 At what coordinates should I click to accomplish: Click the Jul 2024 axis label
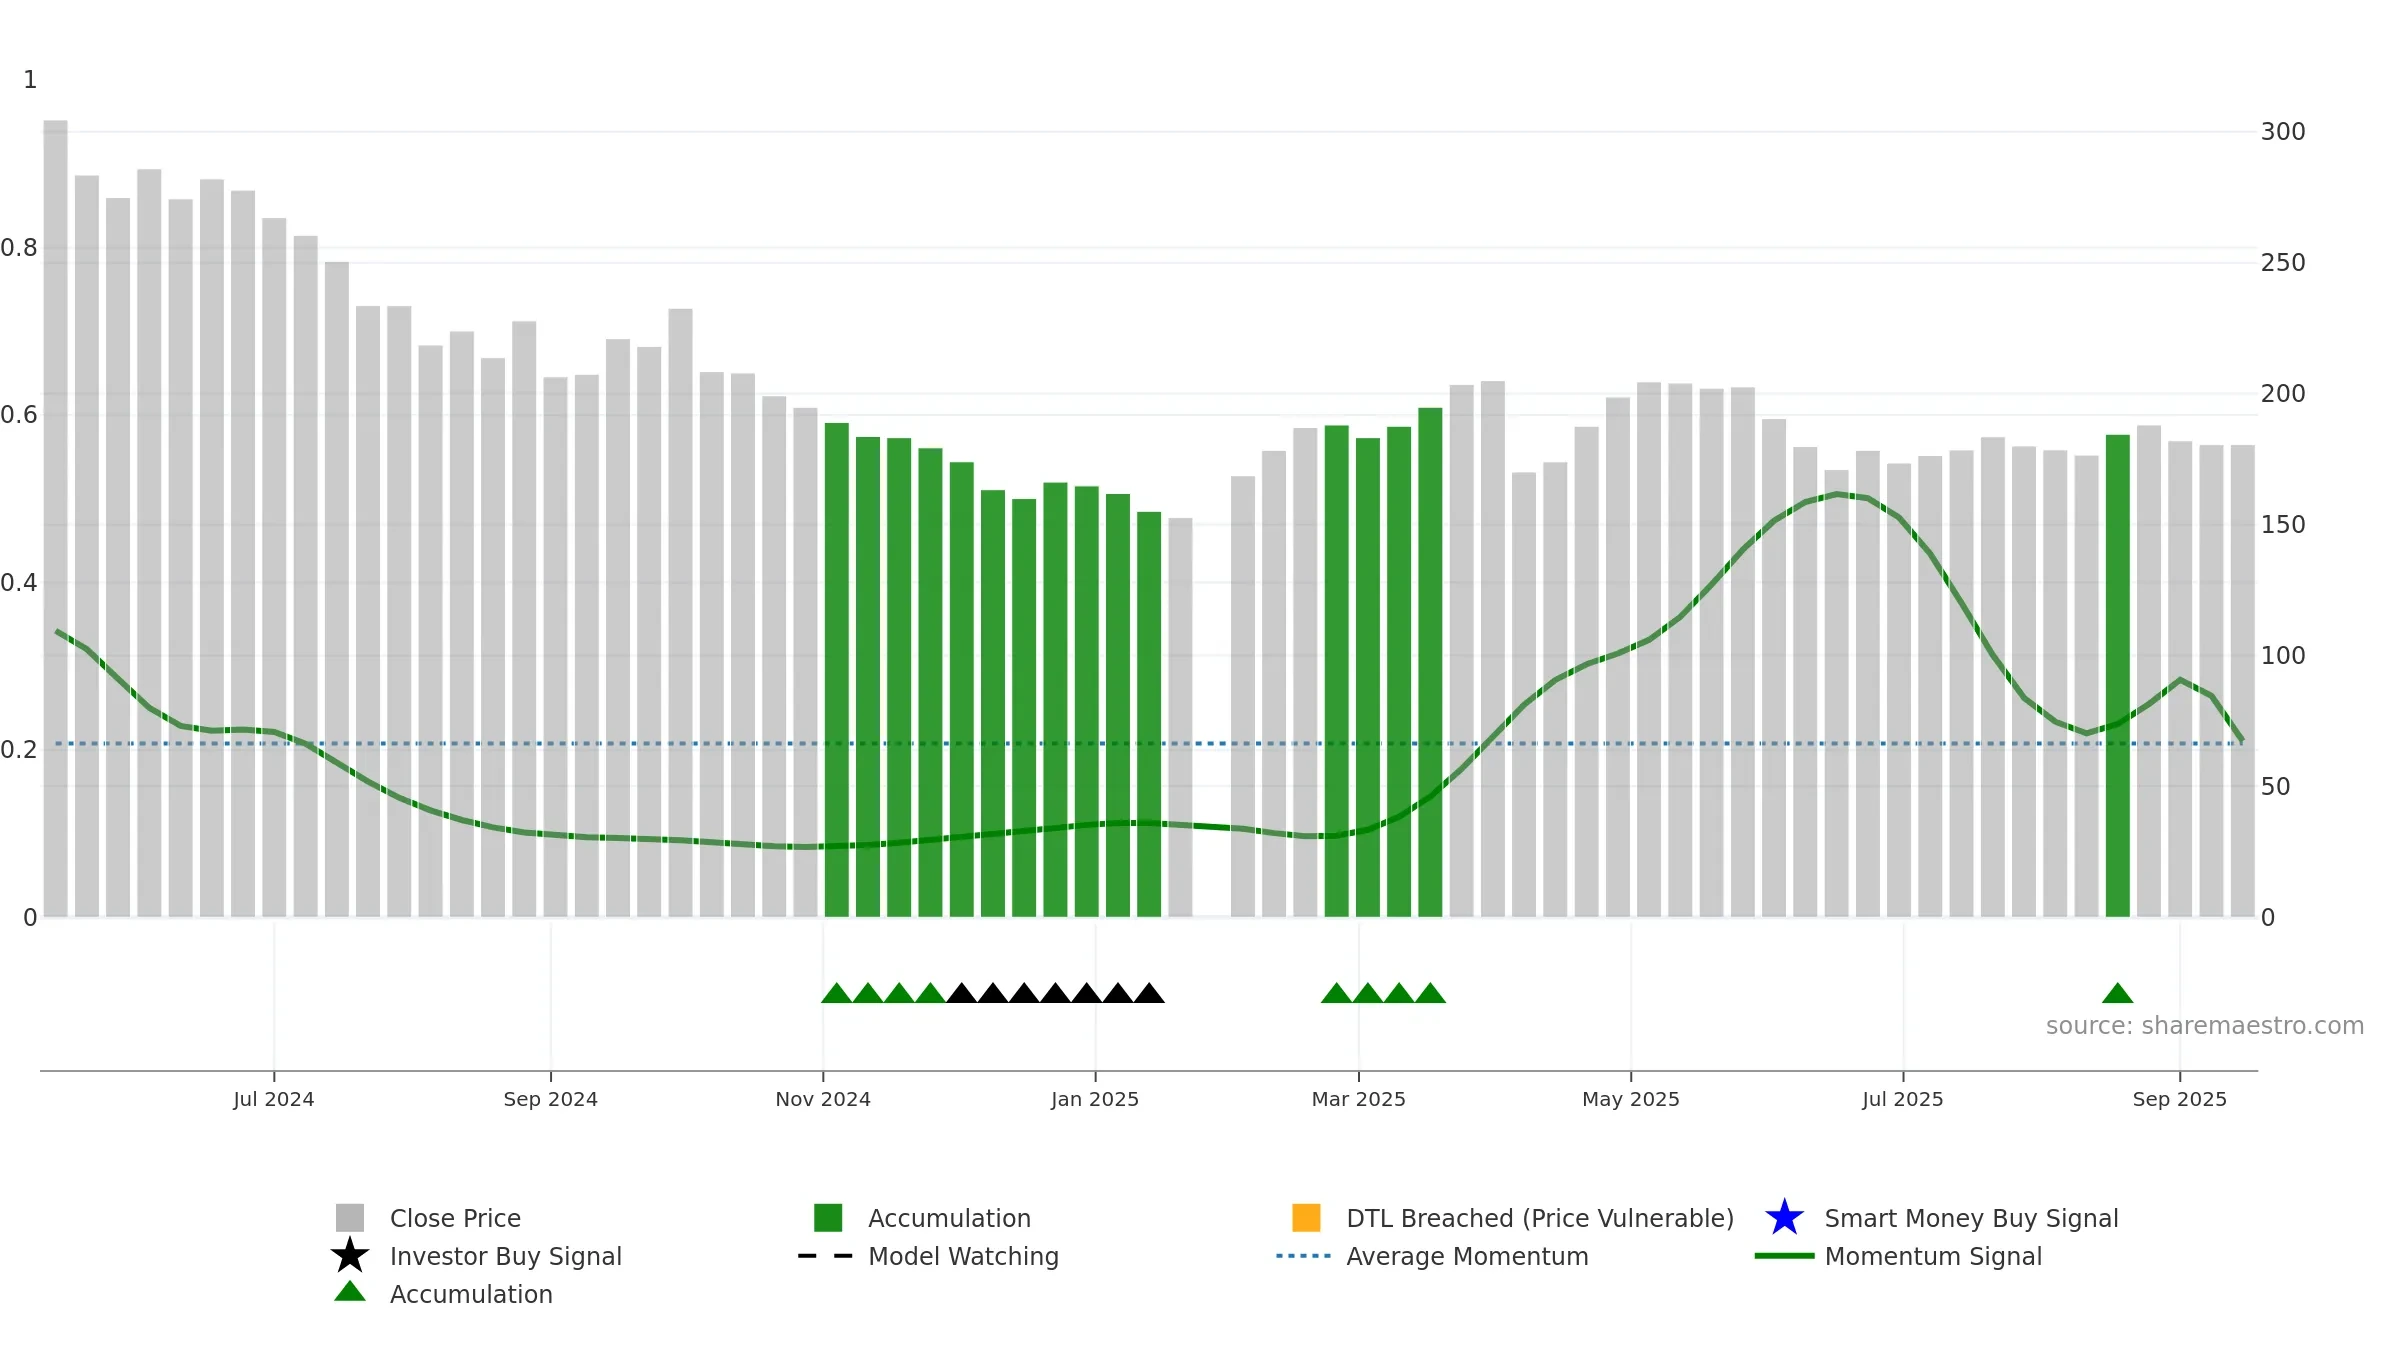point(274,1099)
